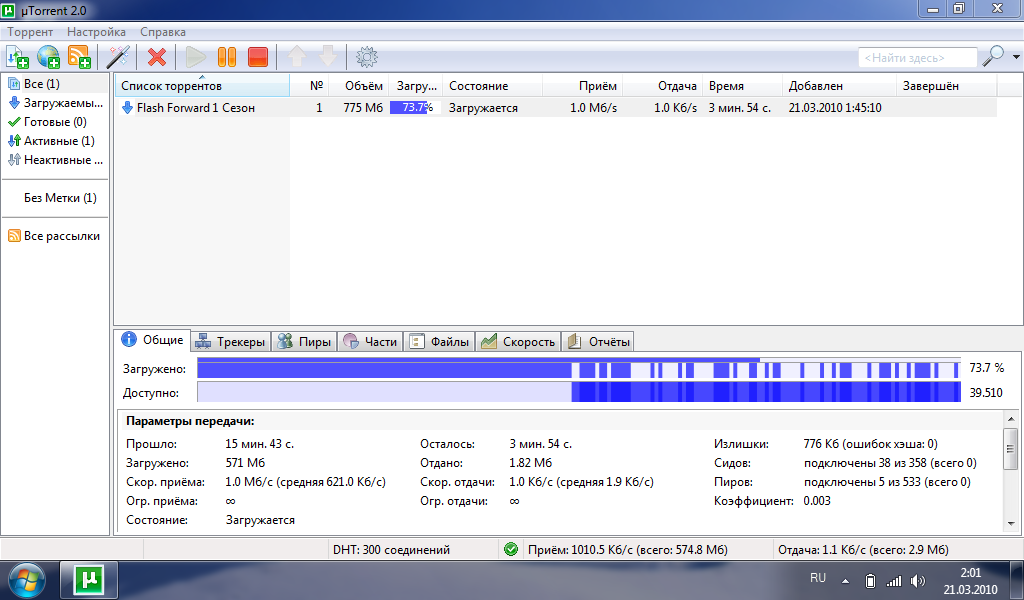1024x600 pixels.
Task: Click the µTorrent taskbar button
Action: coord(89,580)
